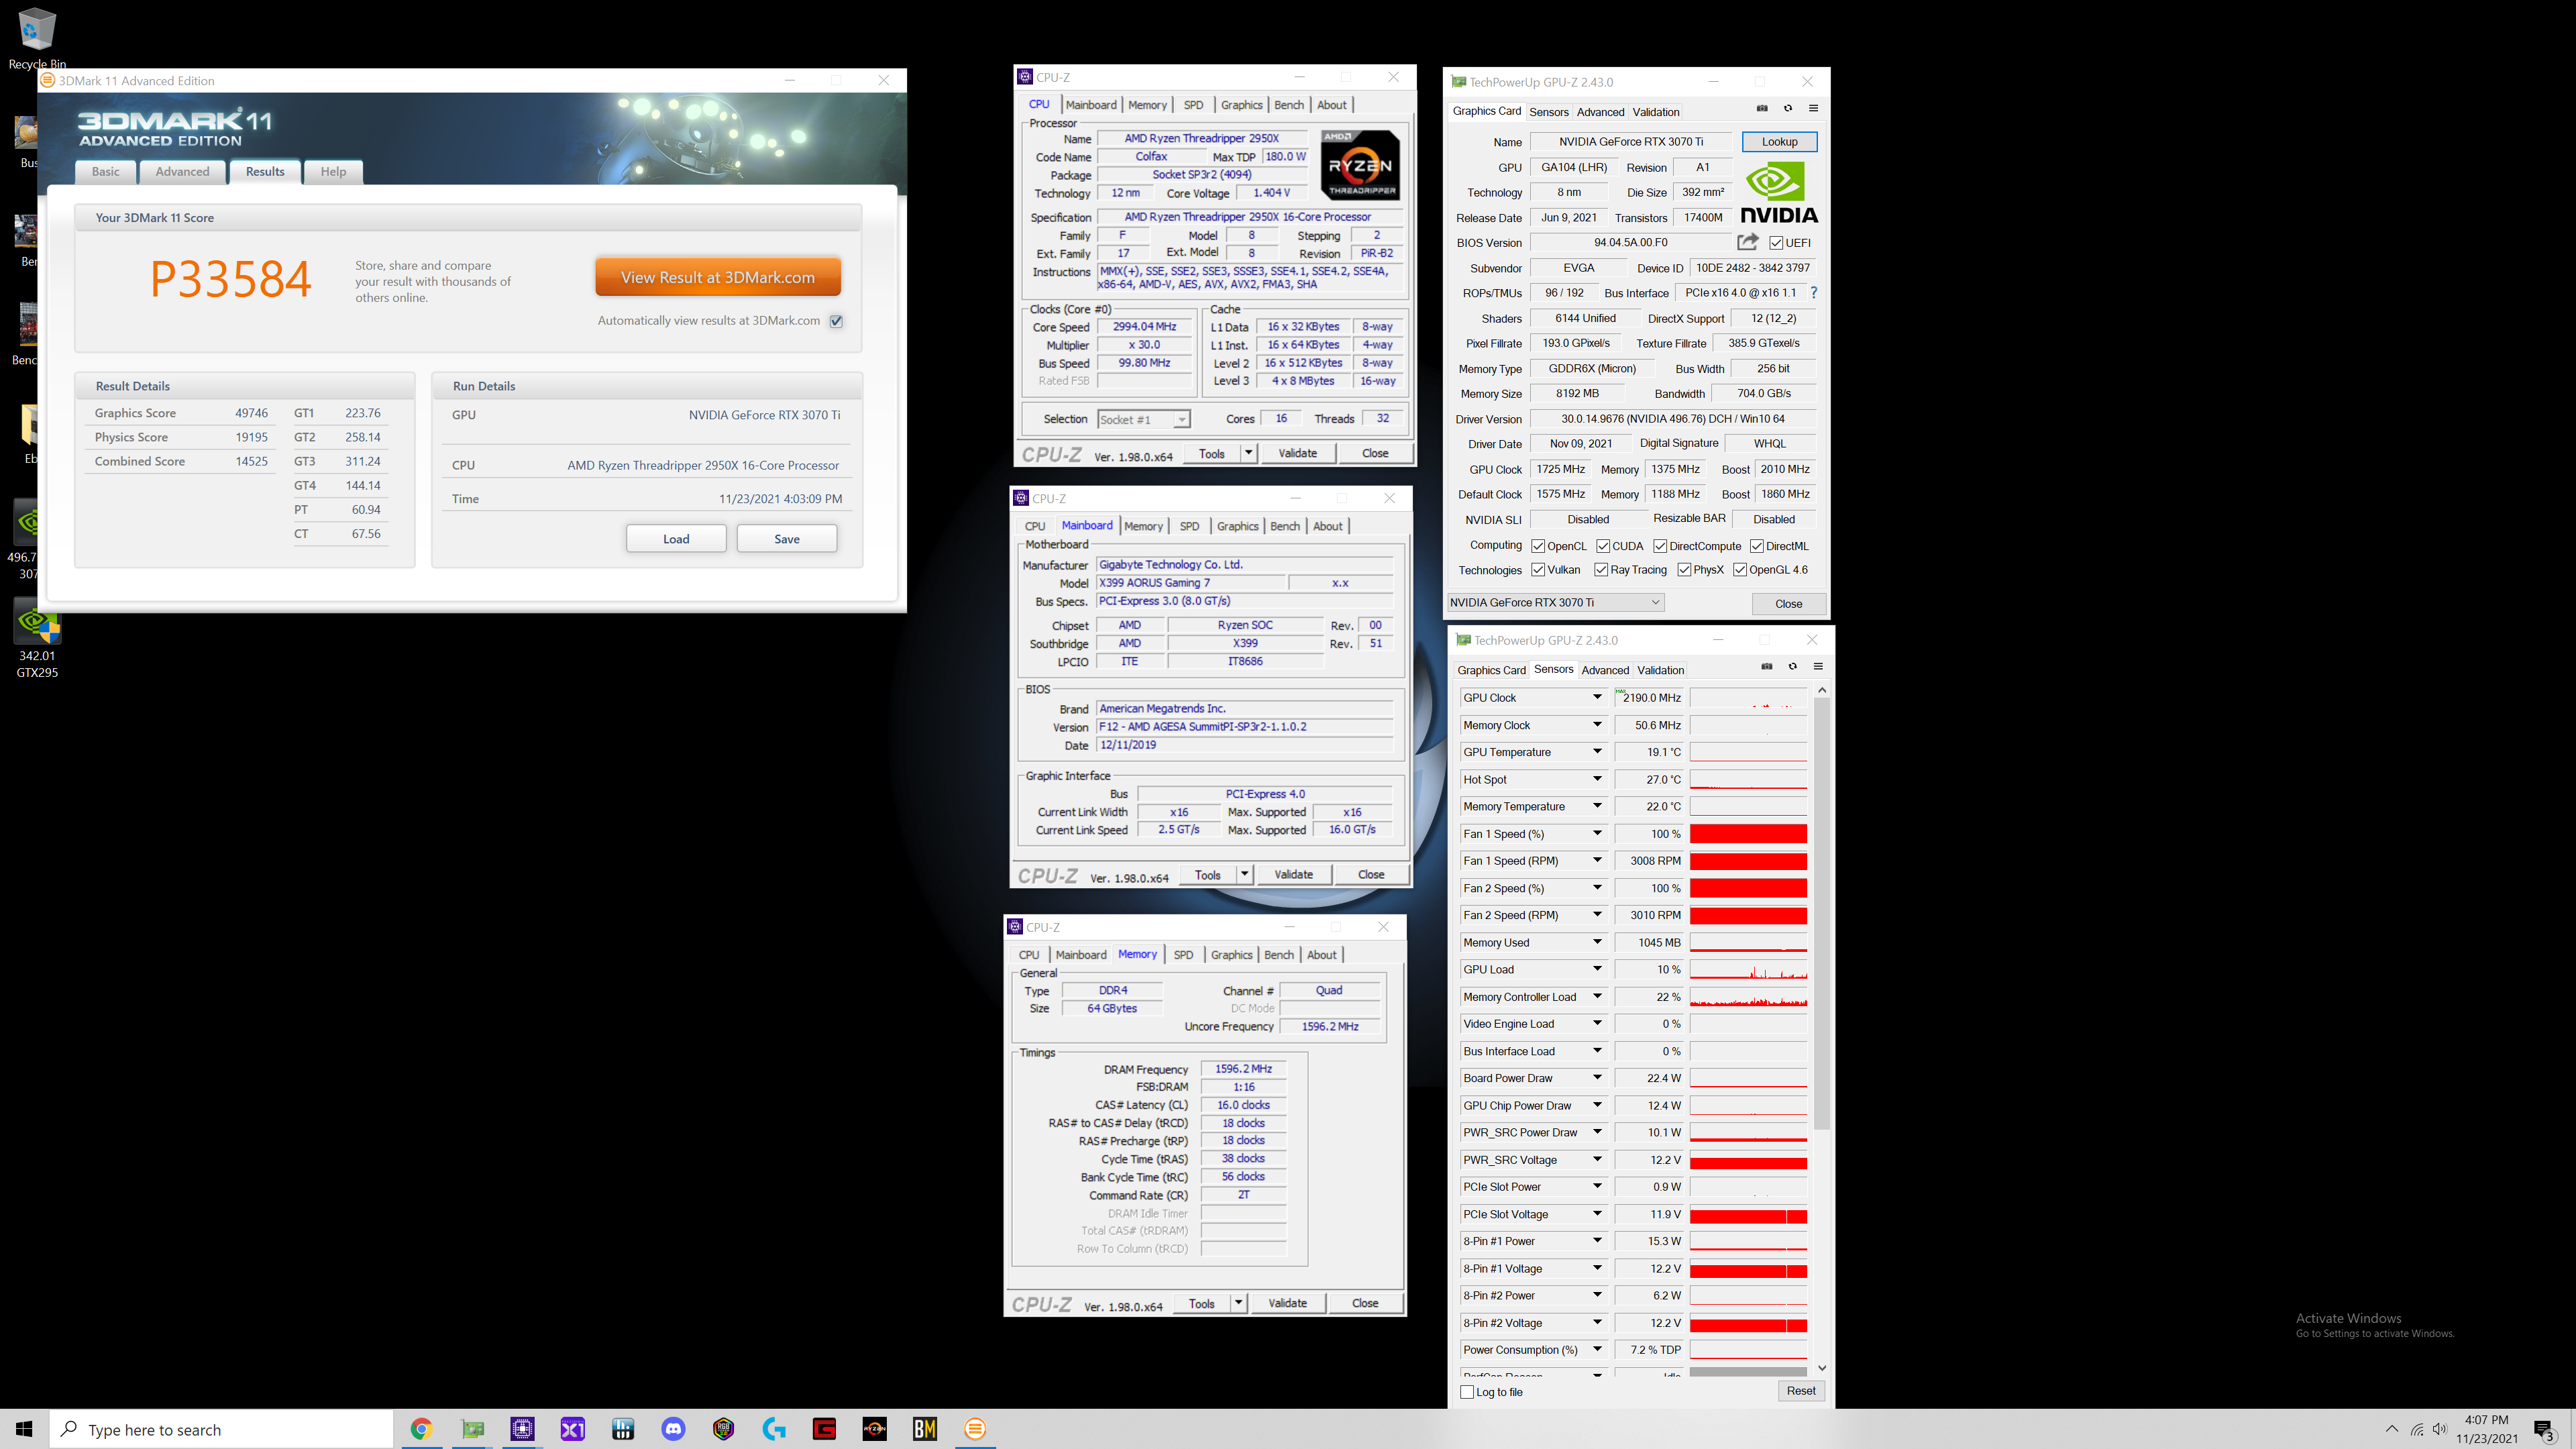Toggle the DirectCompute checkbox
The height and width of the screenshot is (1449, 2576).
(1660, 546)
